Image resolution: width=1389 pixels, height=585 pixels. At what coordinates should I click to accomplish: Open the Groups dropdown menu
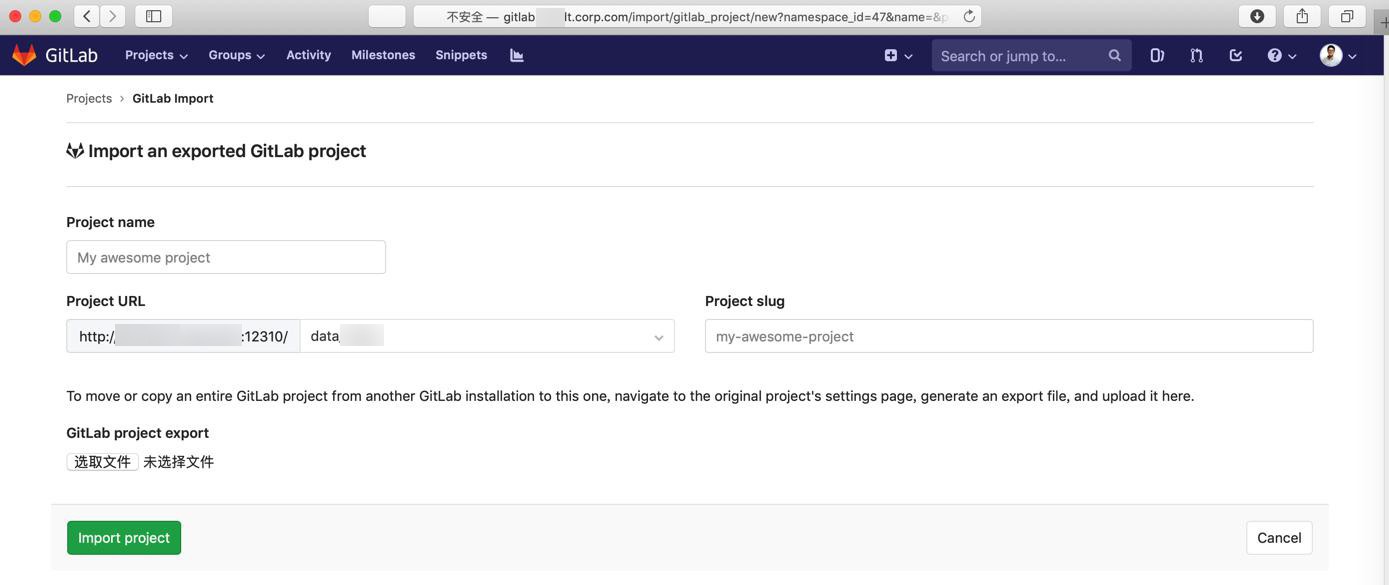pos(237,55)
